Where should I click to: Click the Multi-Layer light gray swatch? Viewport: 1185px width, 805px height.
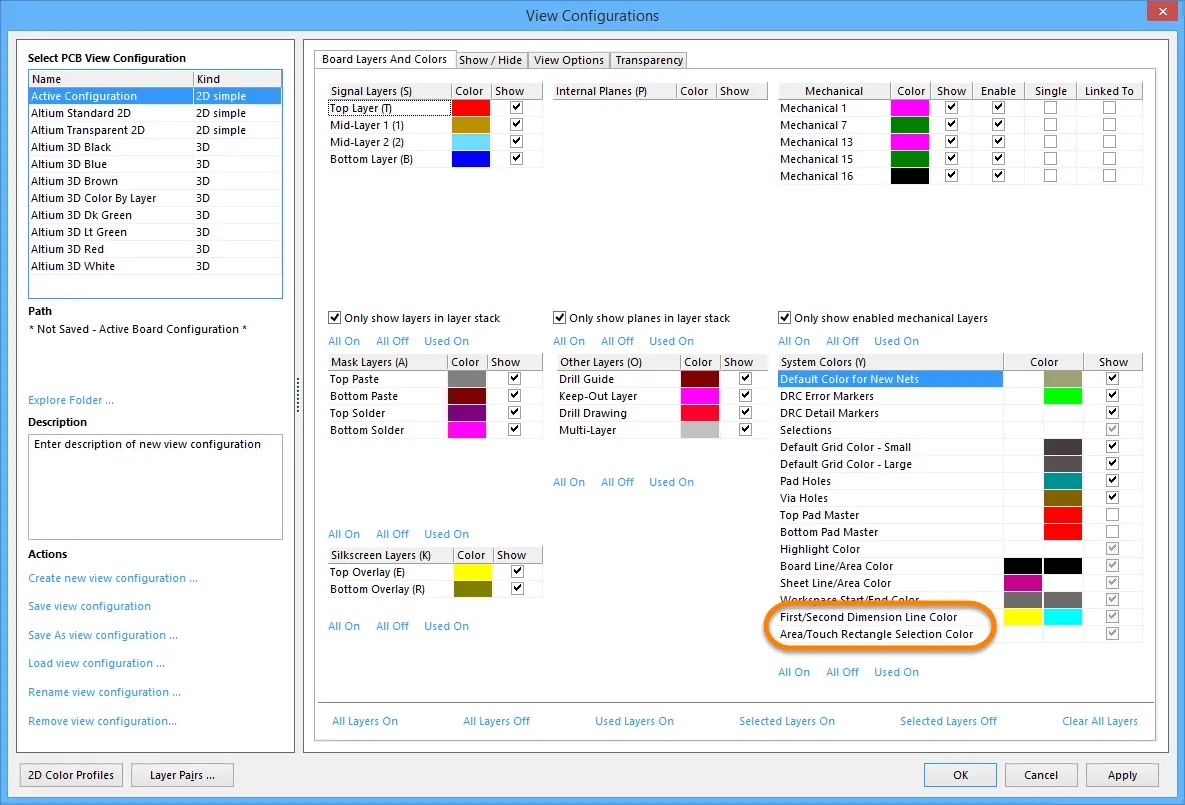click(x=700, y=430)
